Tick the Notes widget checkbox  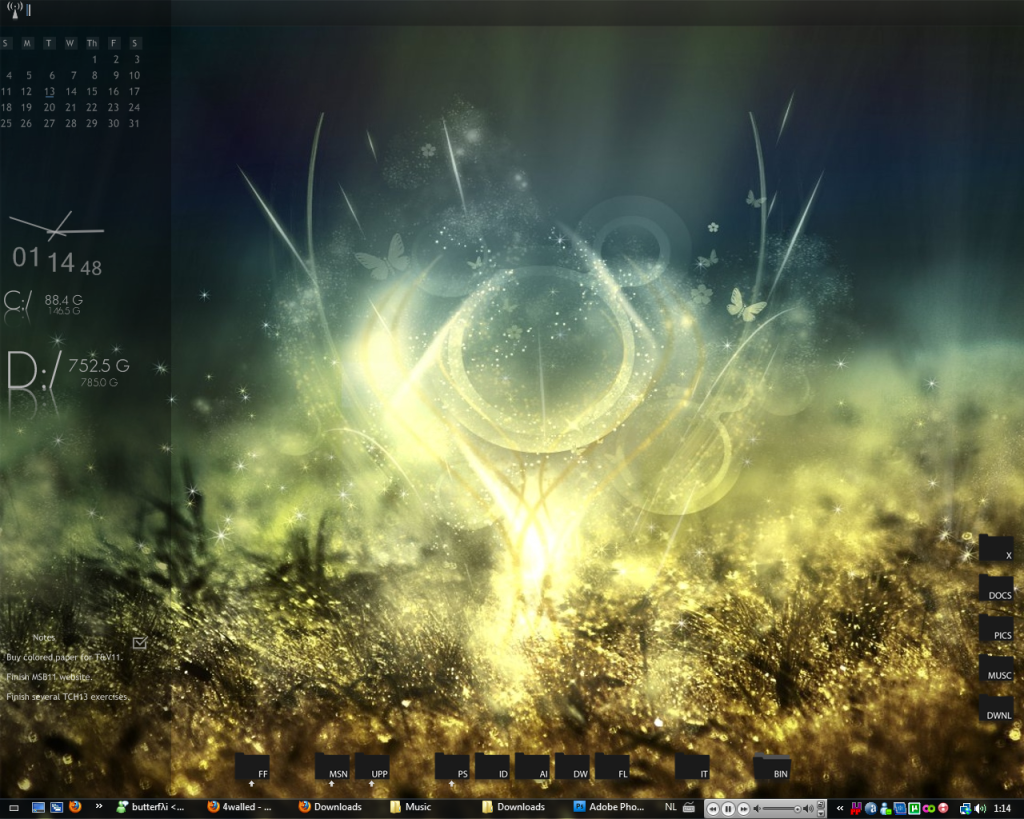(139, 643)
